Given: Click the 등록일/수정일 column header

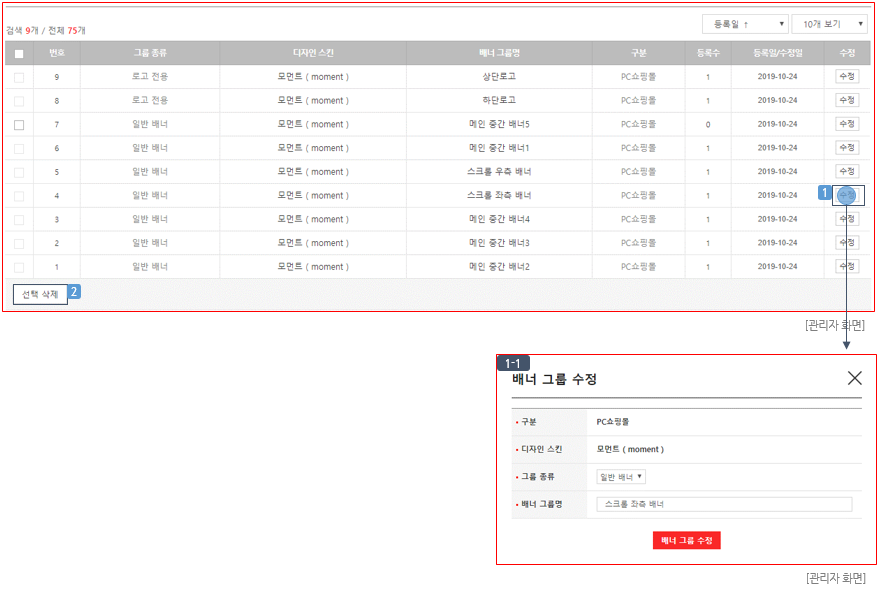Looking at the screenshot, I should pyautogui.click(x=777, y=53).
